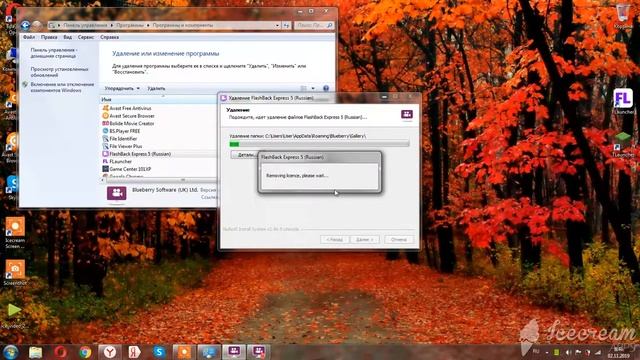This screenshot has height=360, width=640.
Task: Change the list view mode icon
Action: tap(303, 88)
